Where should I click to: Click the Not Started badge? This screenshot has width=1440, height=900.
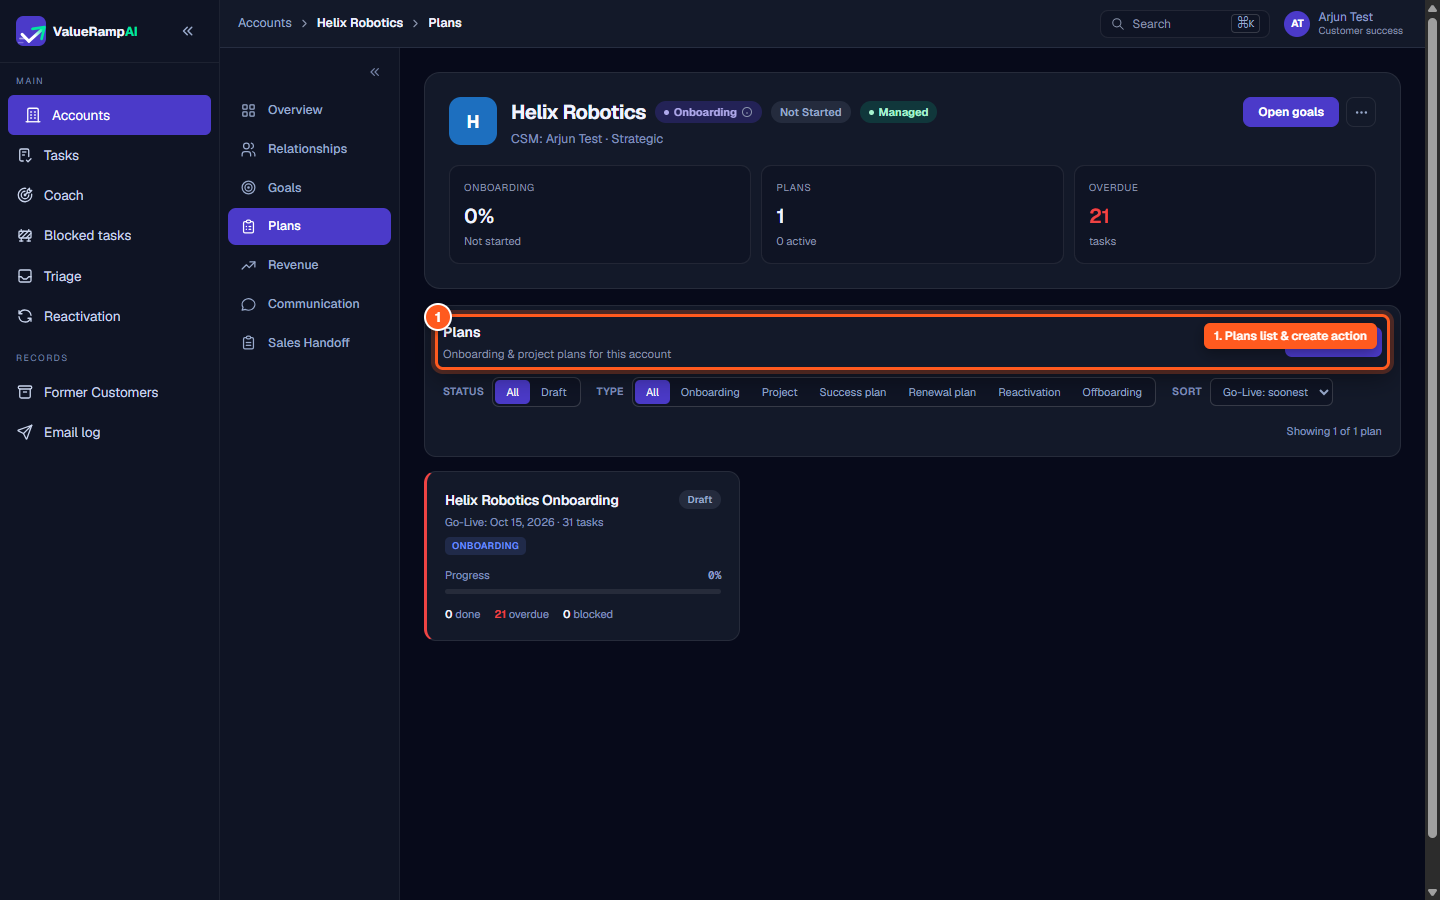pos(810,112)
